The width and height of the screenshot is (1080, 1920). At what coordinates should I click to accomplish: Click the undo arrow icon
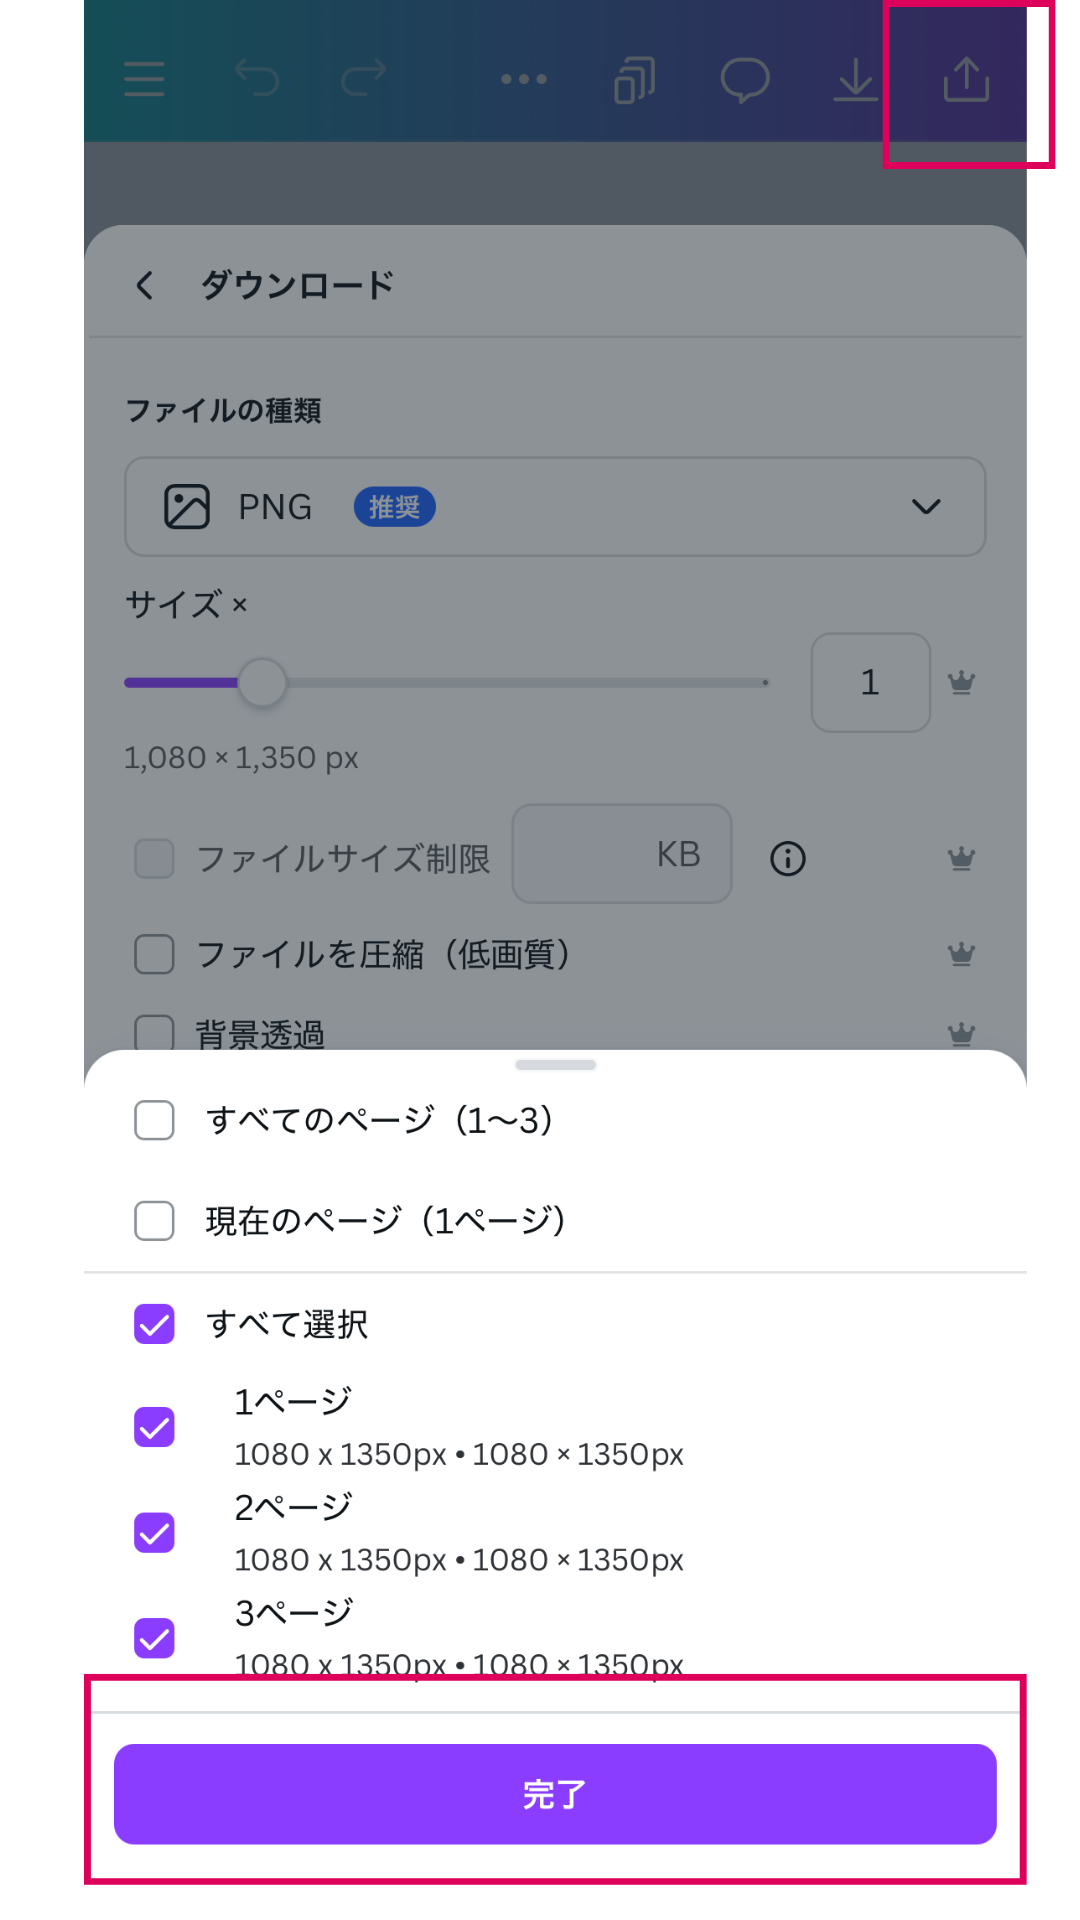click(x=256, y=78)
